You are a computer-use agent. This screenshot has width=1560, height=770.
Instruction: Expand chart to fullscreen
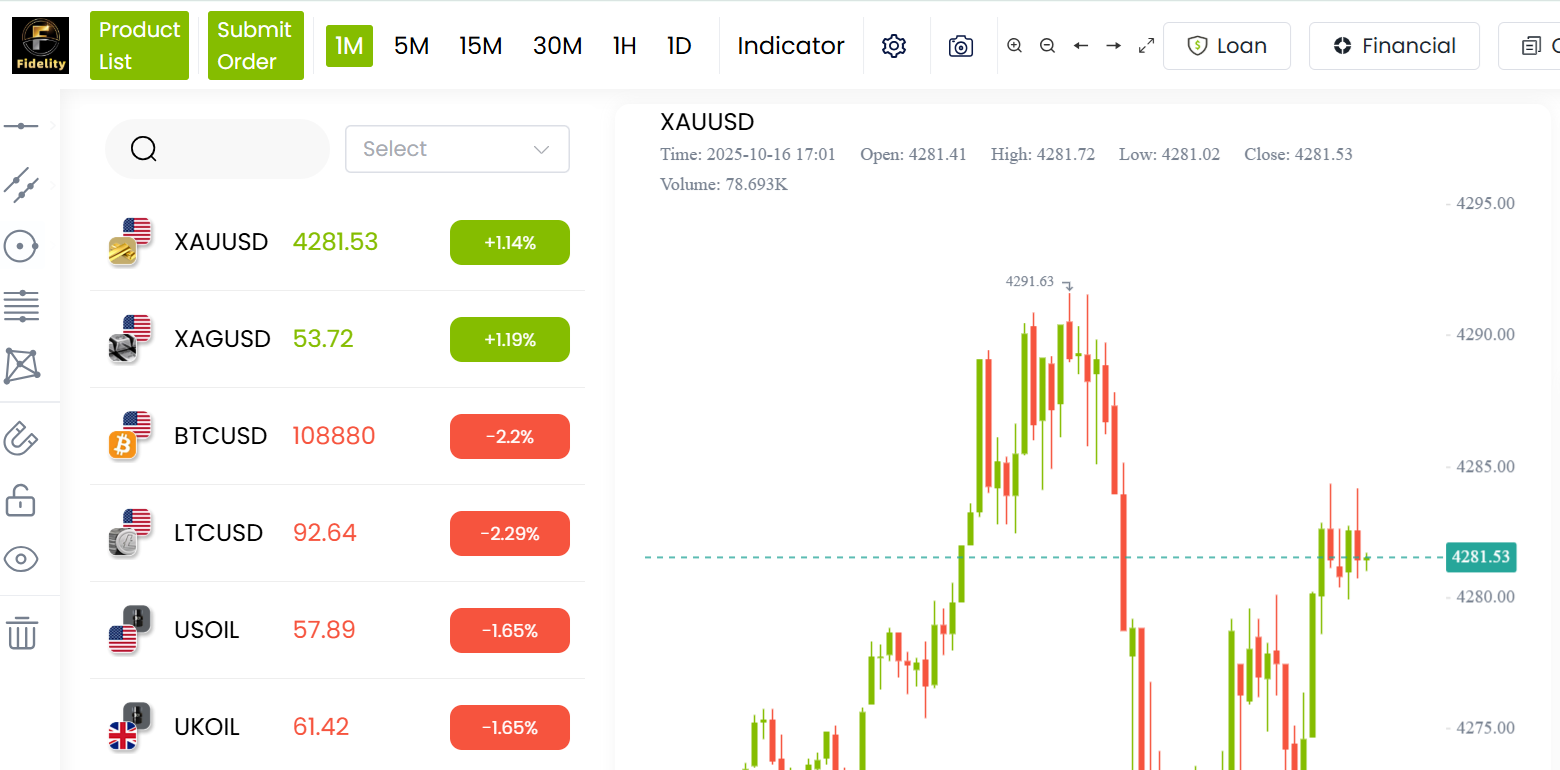(x=1147, y=46)
